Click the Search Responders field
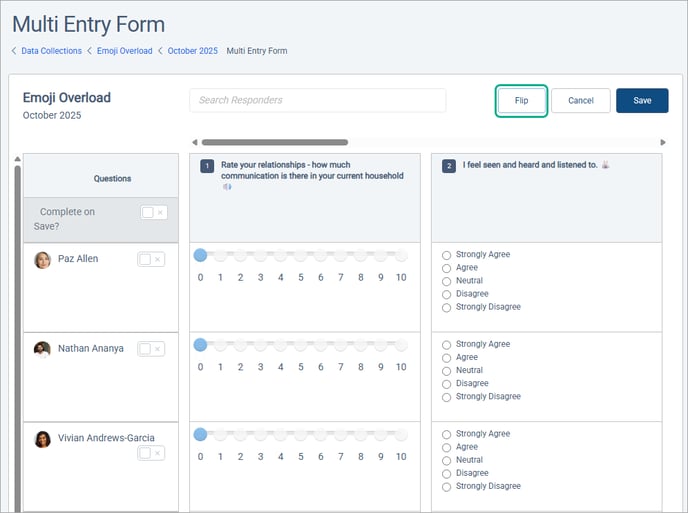This screenshot has width=688, height=513. (317, 100)
